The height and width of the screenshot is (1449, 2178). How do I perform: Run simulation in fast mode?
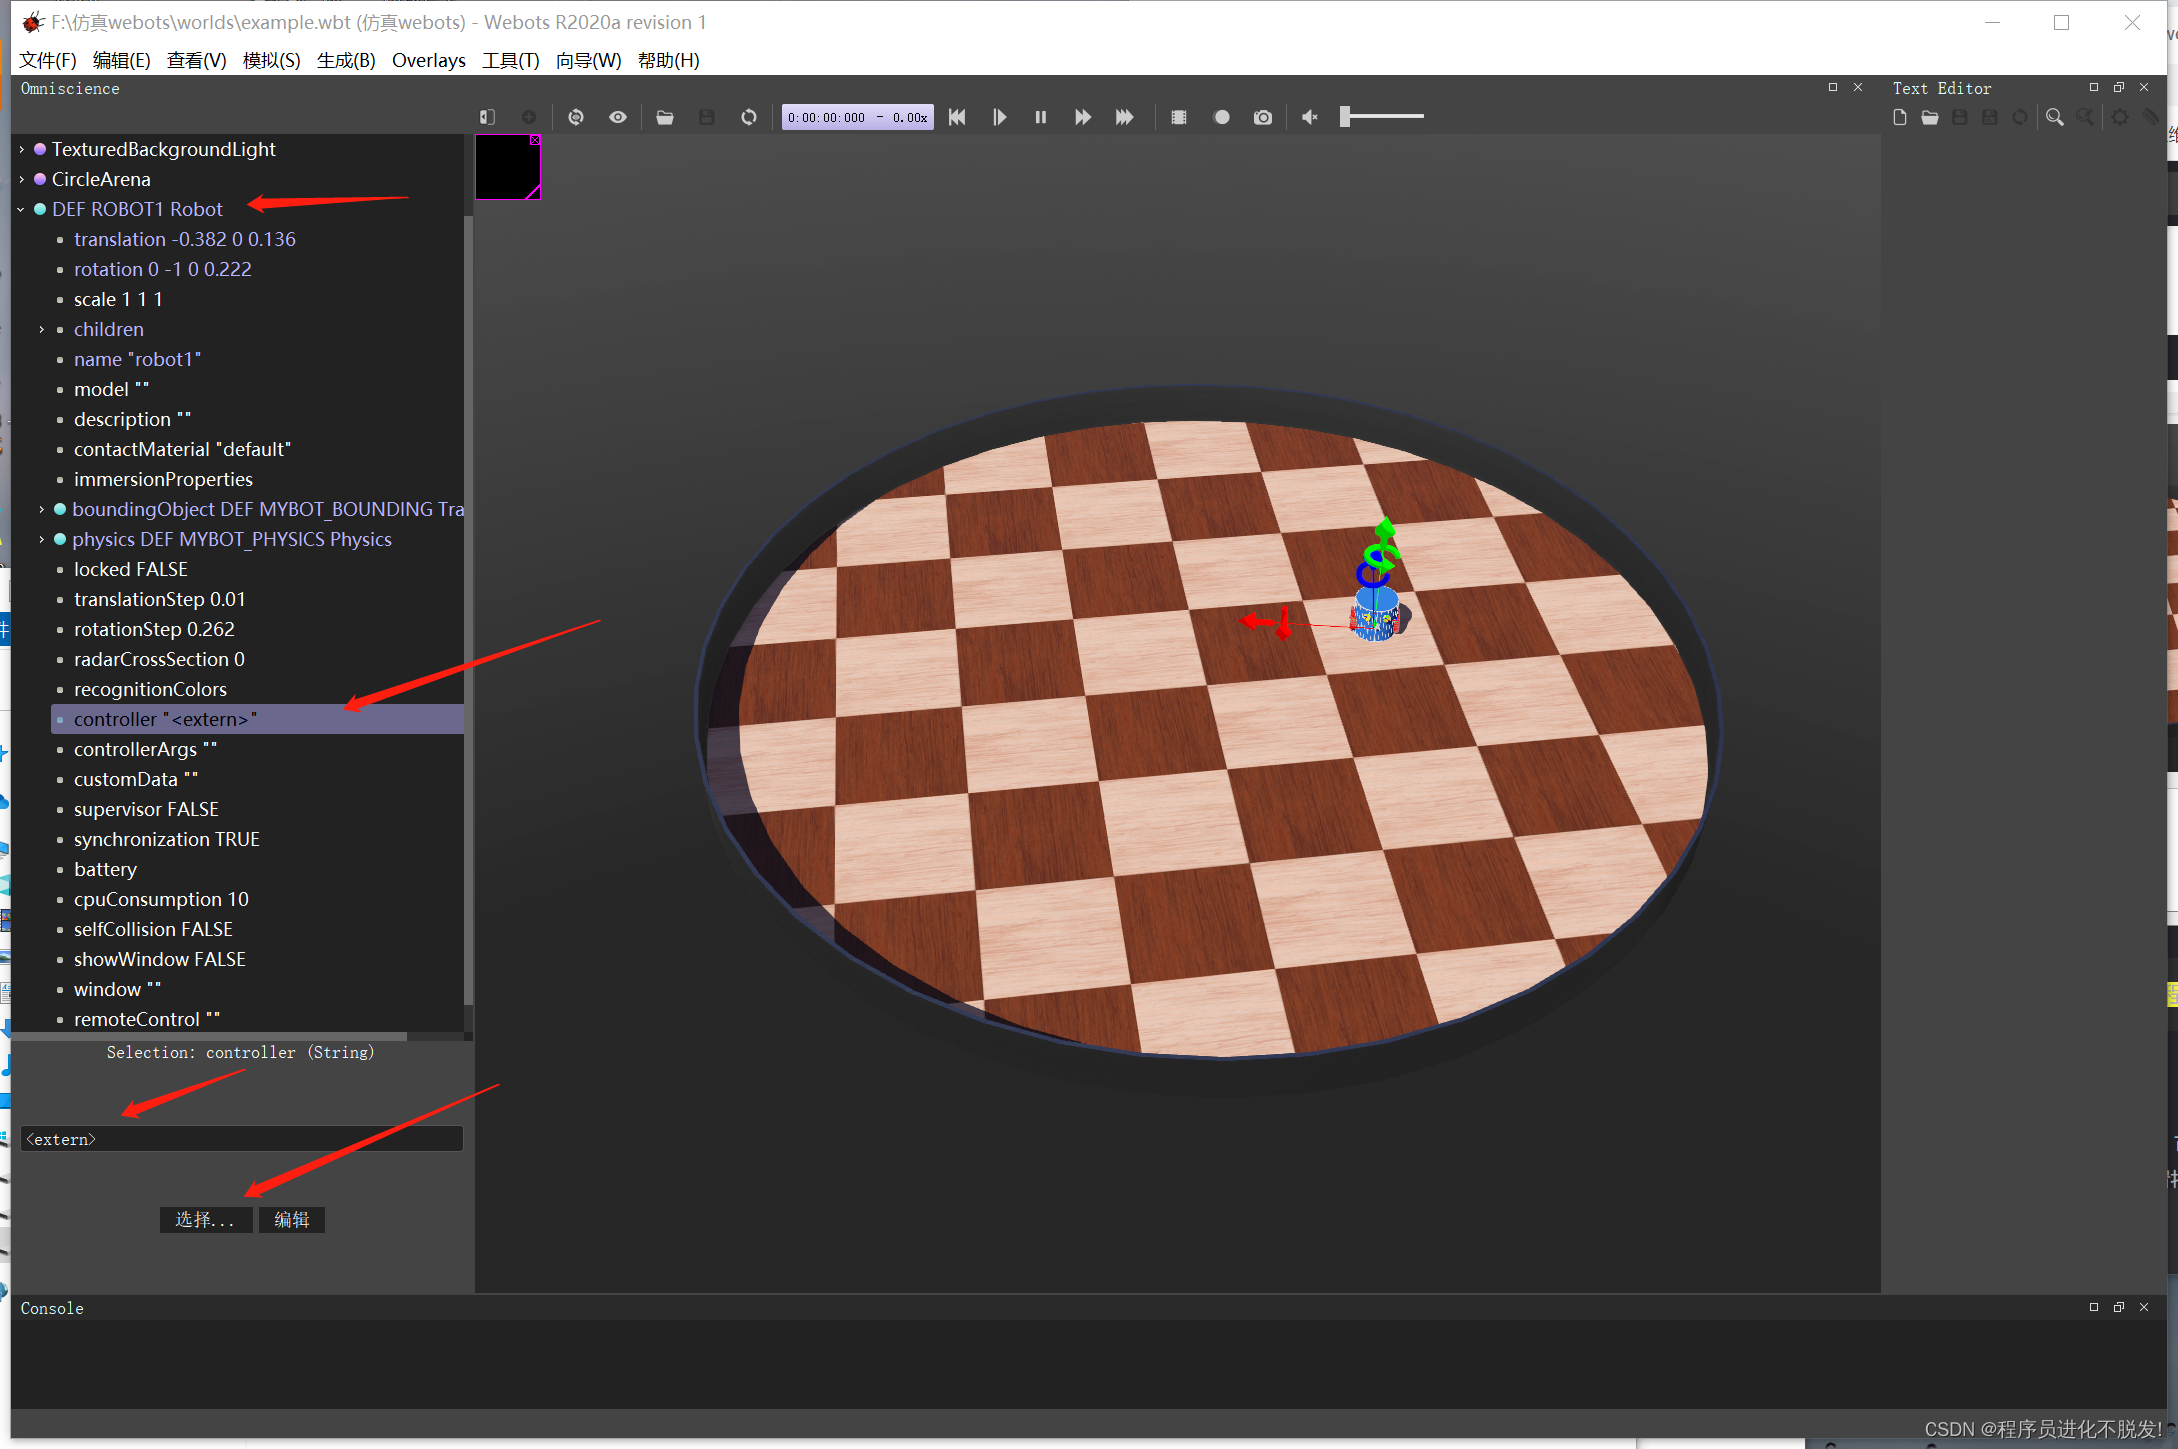[x=1124, y=117]
